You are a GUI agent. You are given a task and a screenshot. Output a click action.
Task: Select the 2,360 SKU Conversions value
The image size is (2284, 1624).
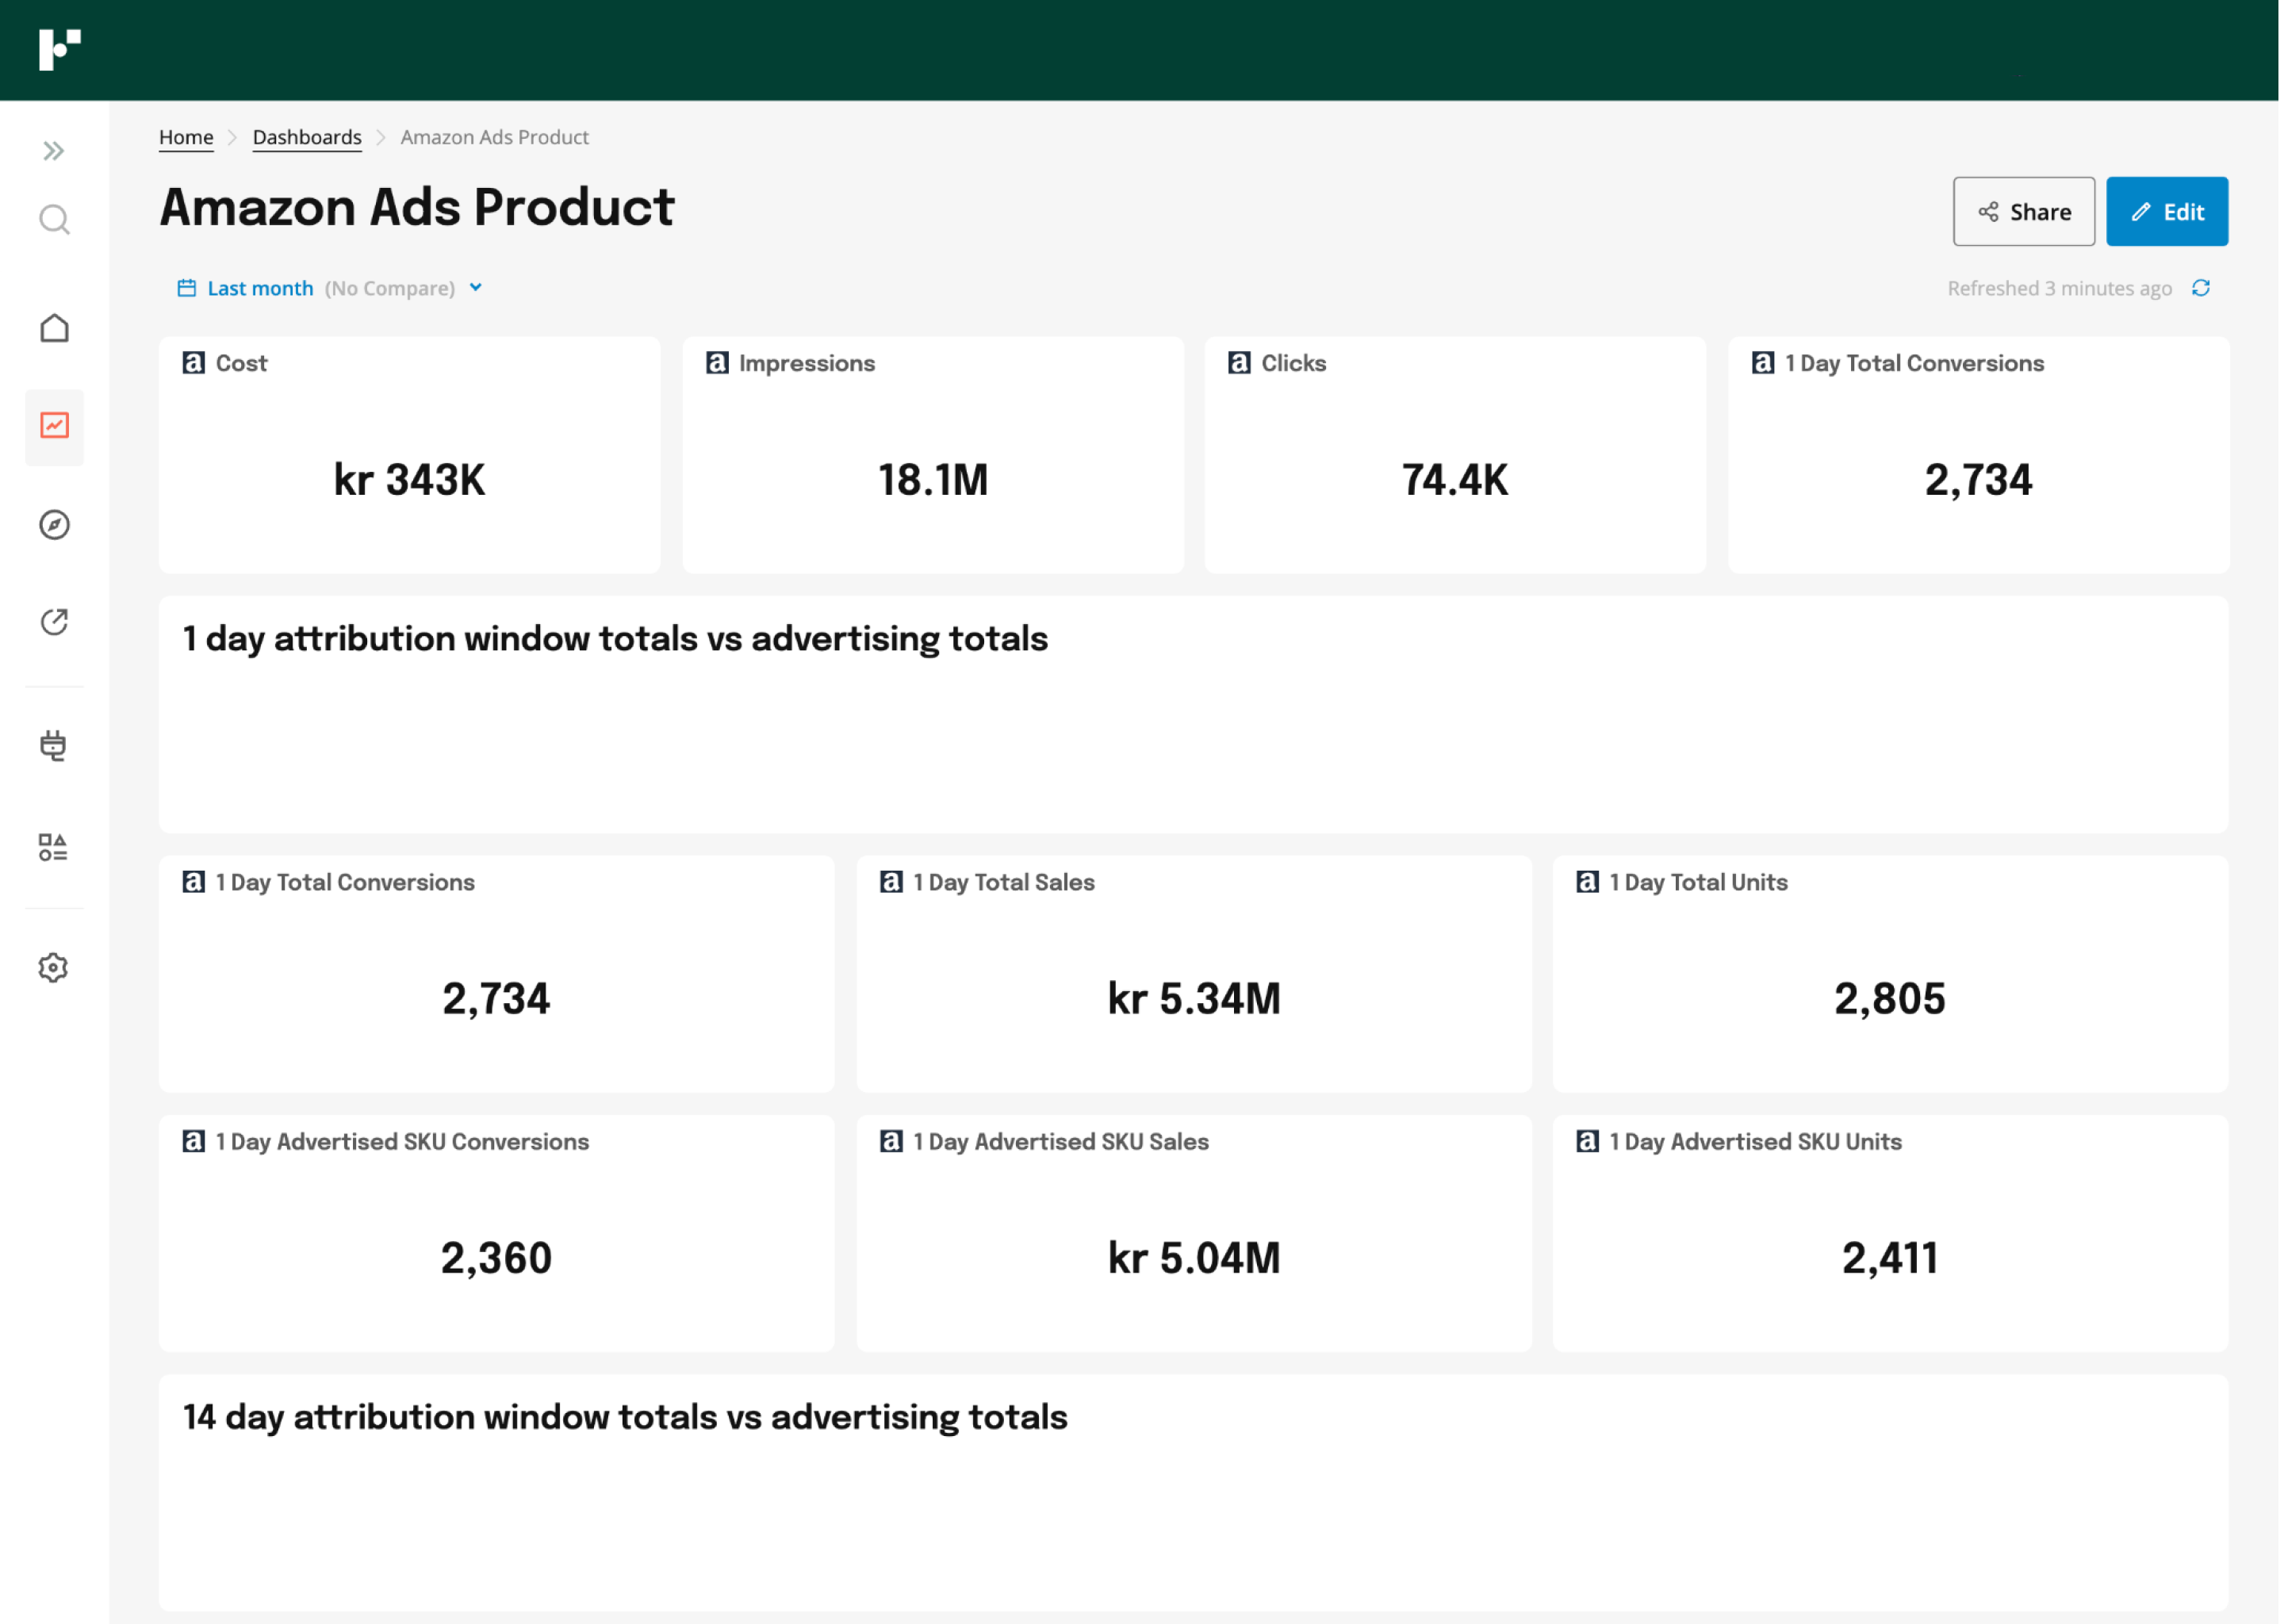point(496,1259)
